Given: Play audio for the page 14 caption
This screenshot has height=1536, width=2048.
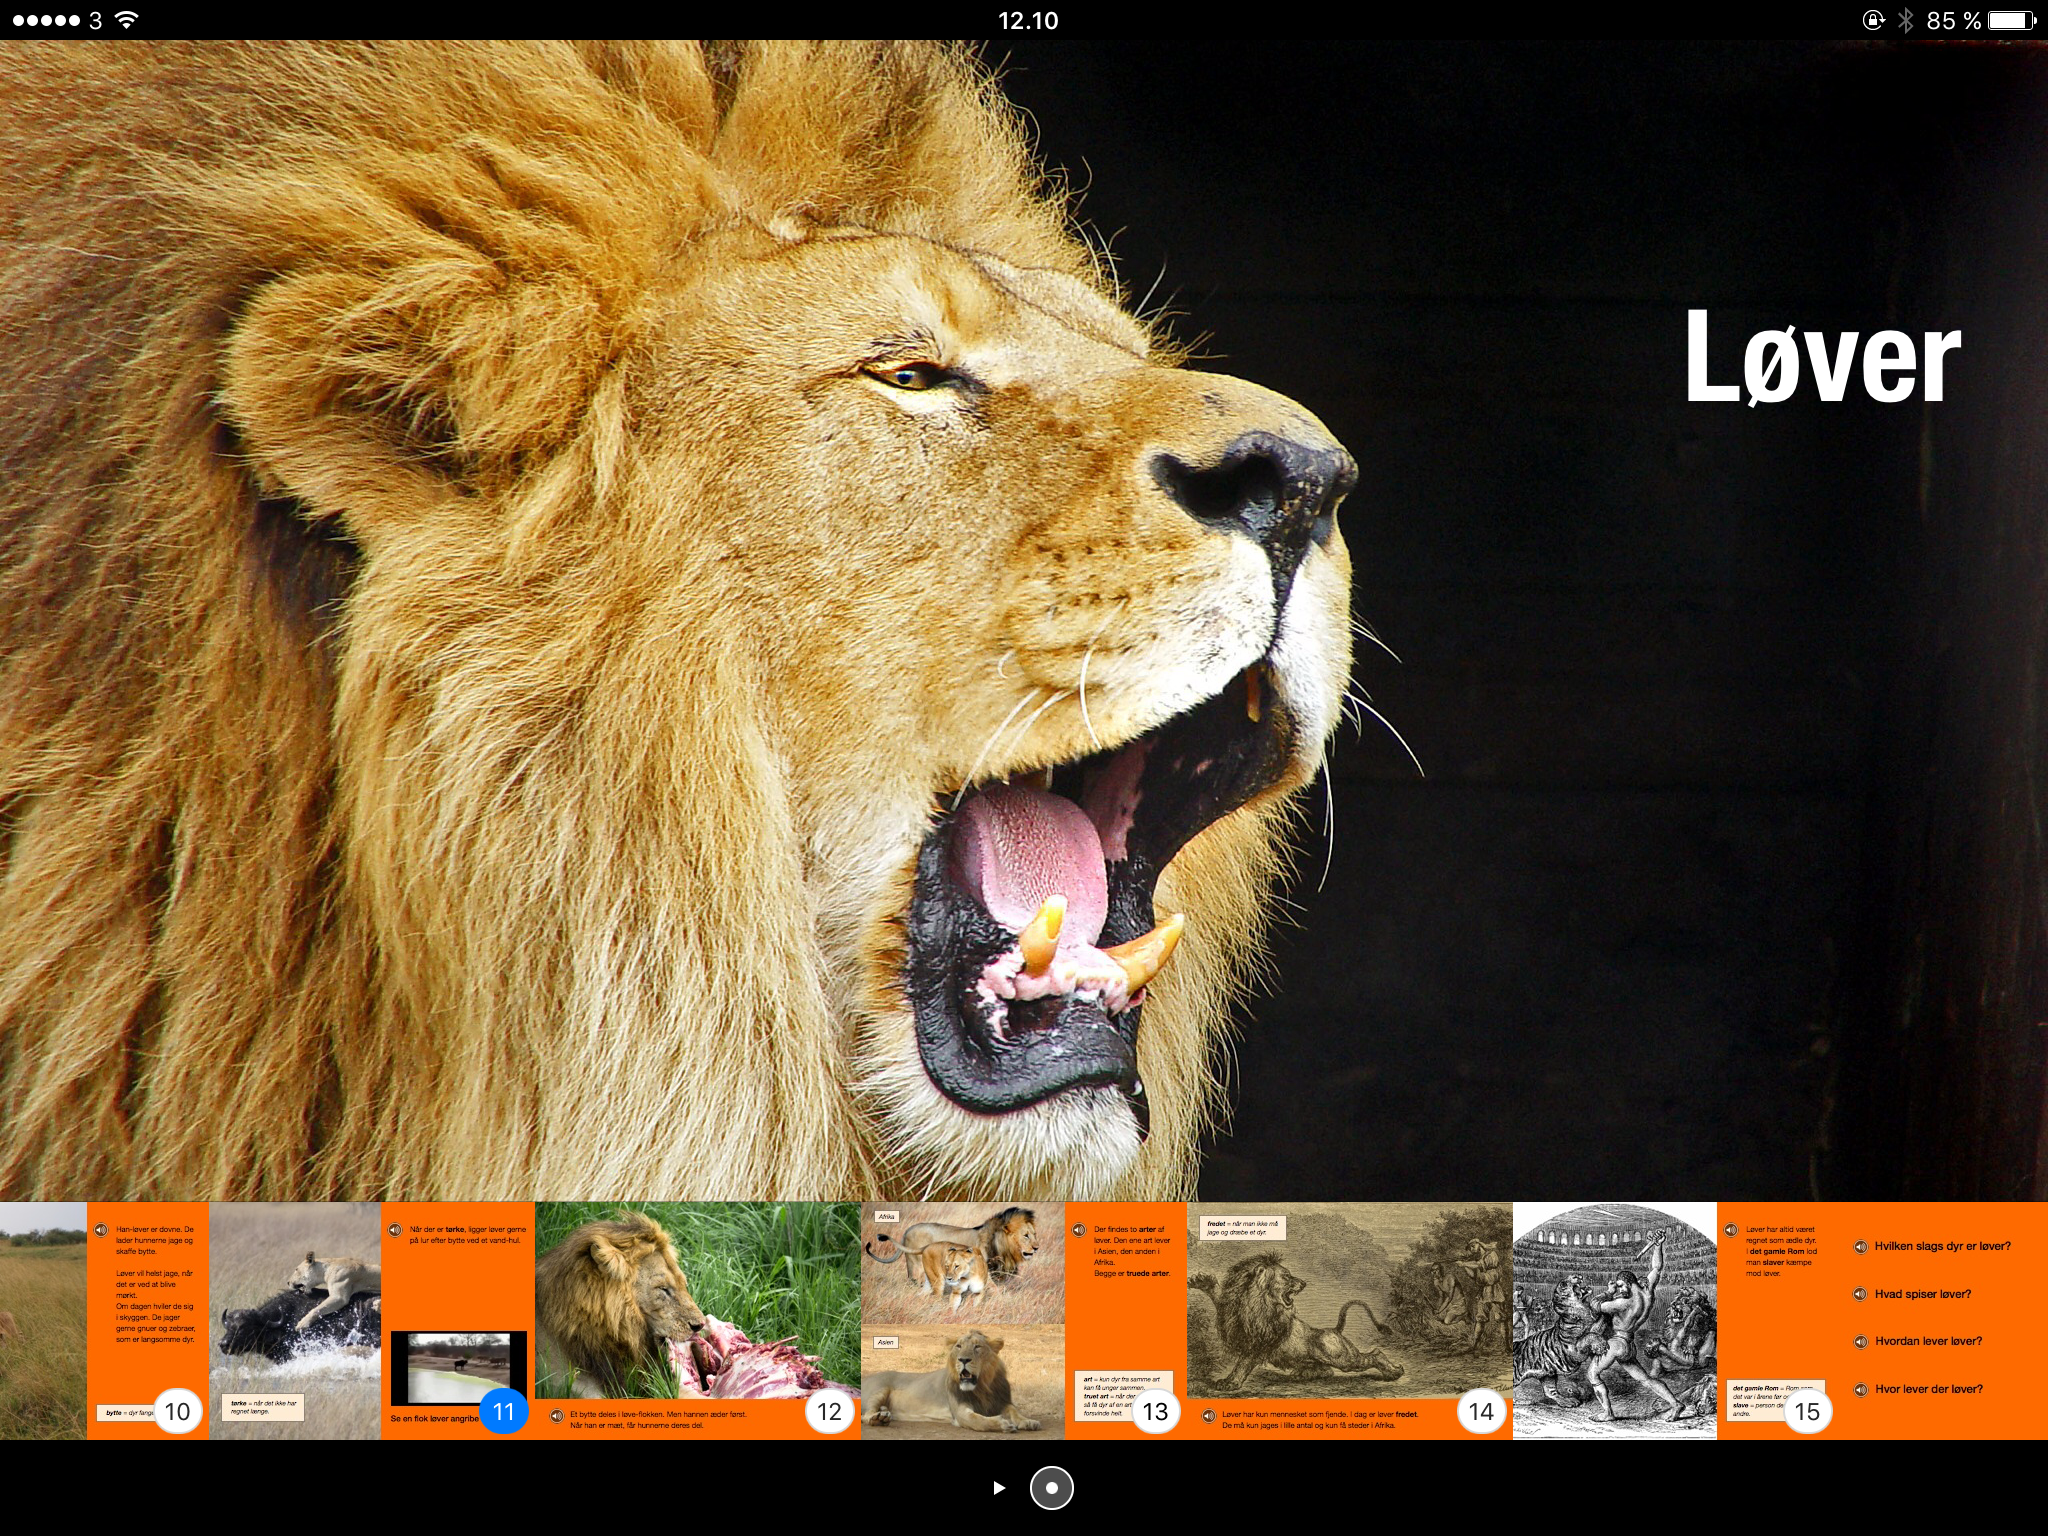Looking at the screenshot, I should pyautogui.click(x=1209, y=1415).
